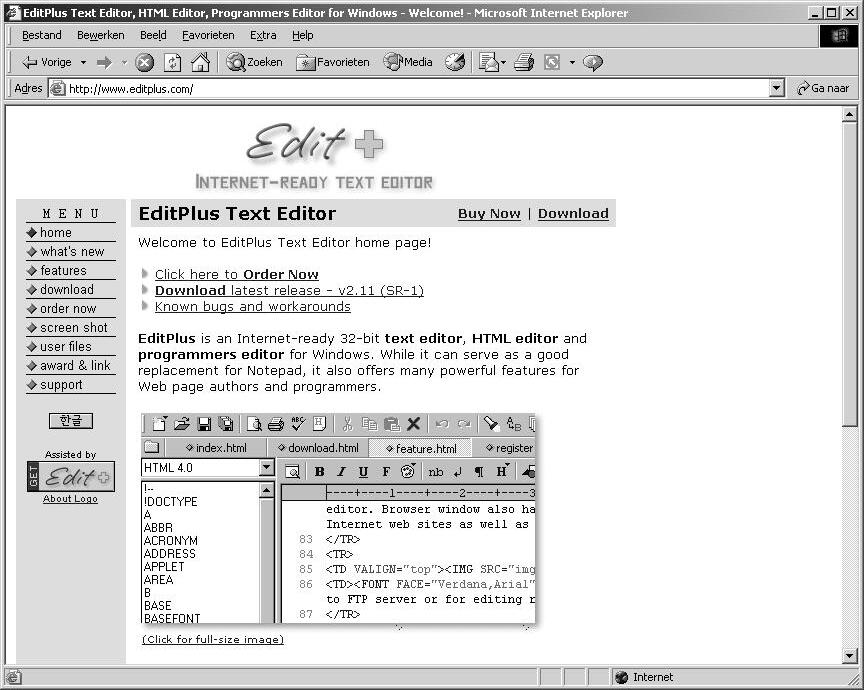
Task: Open the Bewerken menu
Action: pos(101,35)
